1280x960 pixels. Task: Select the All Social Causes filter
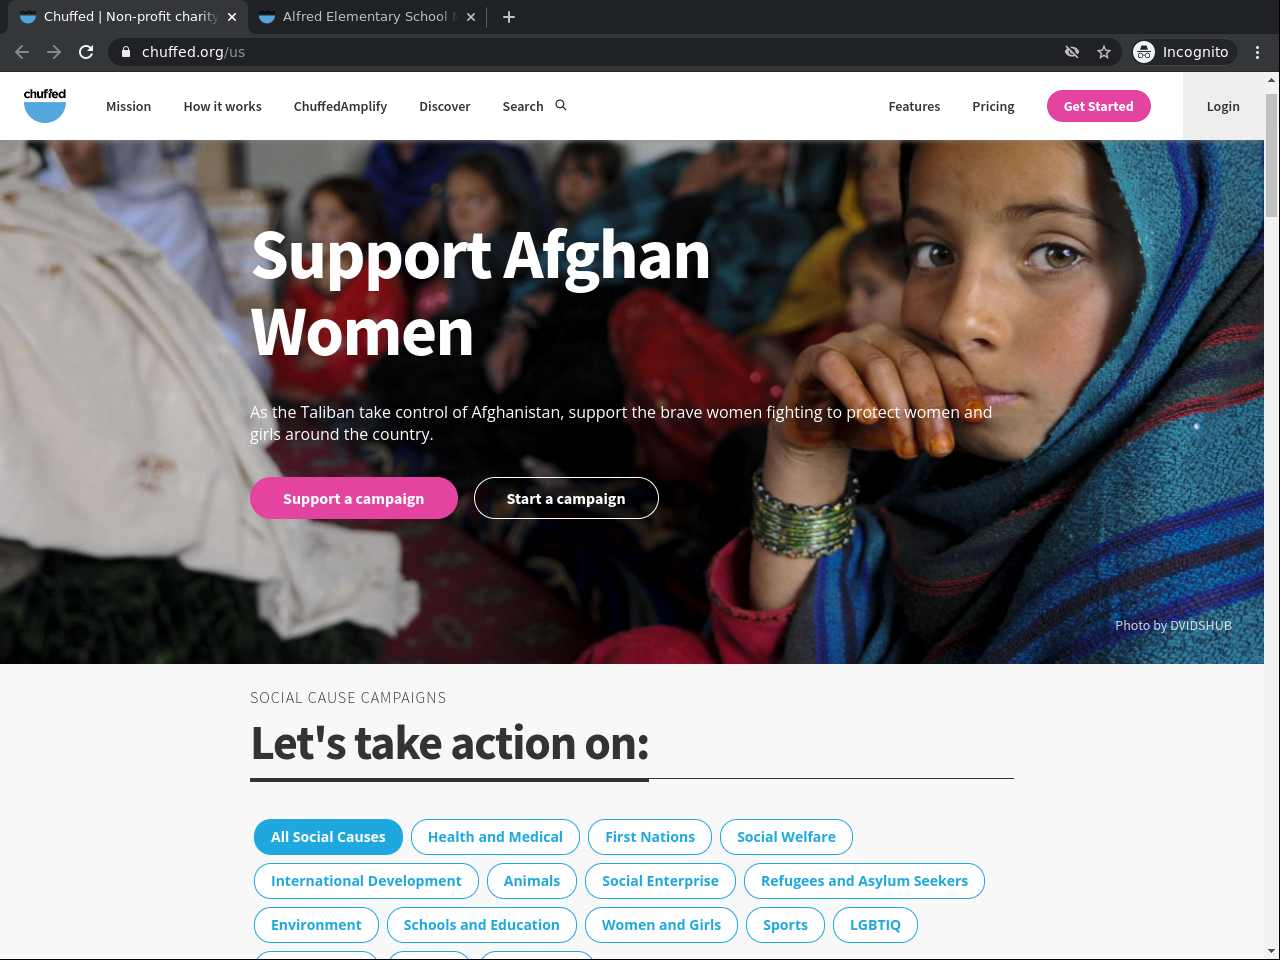[x=328, y=837]
